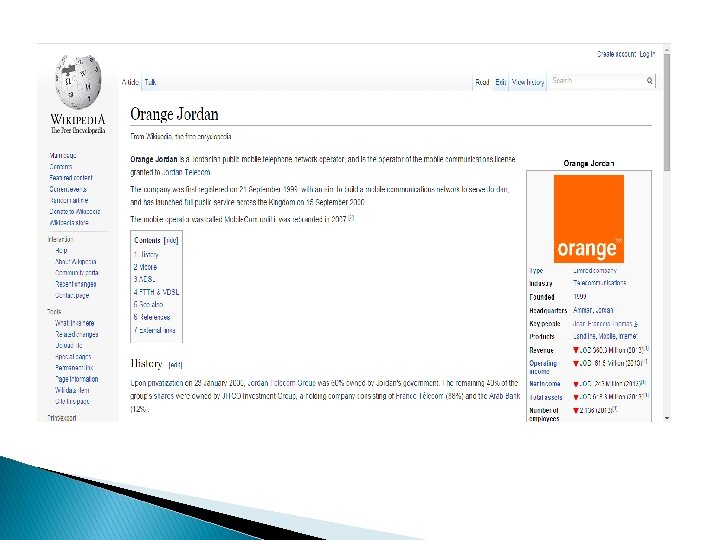
Task: Click Total assets link in infobox
Action: click(x=546, y=398)
